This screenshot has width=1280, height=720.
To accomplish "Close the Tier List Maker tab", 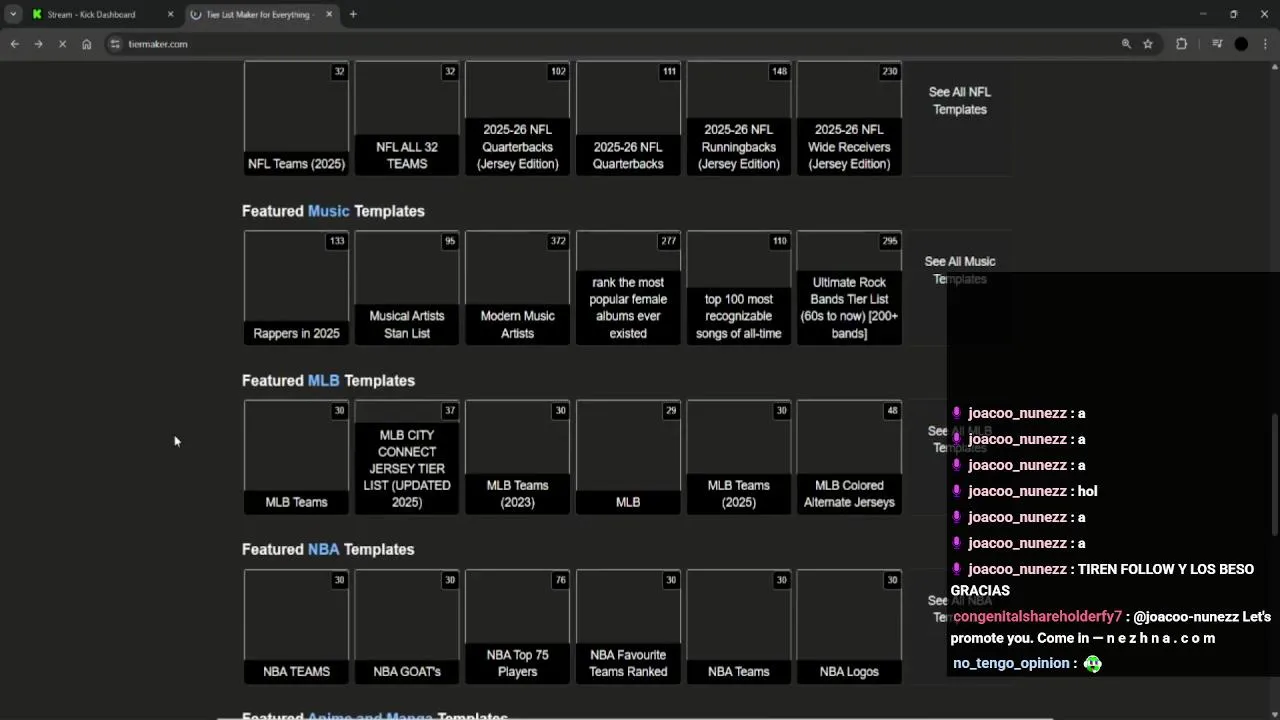I will pos(329,14).
